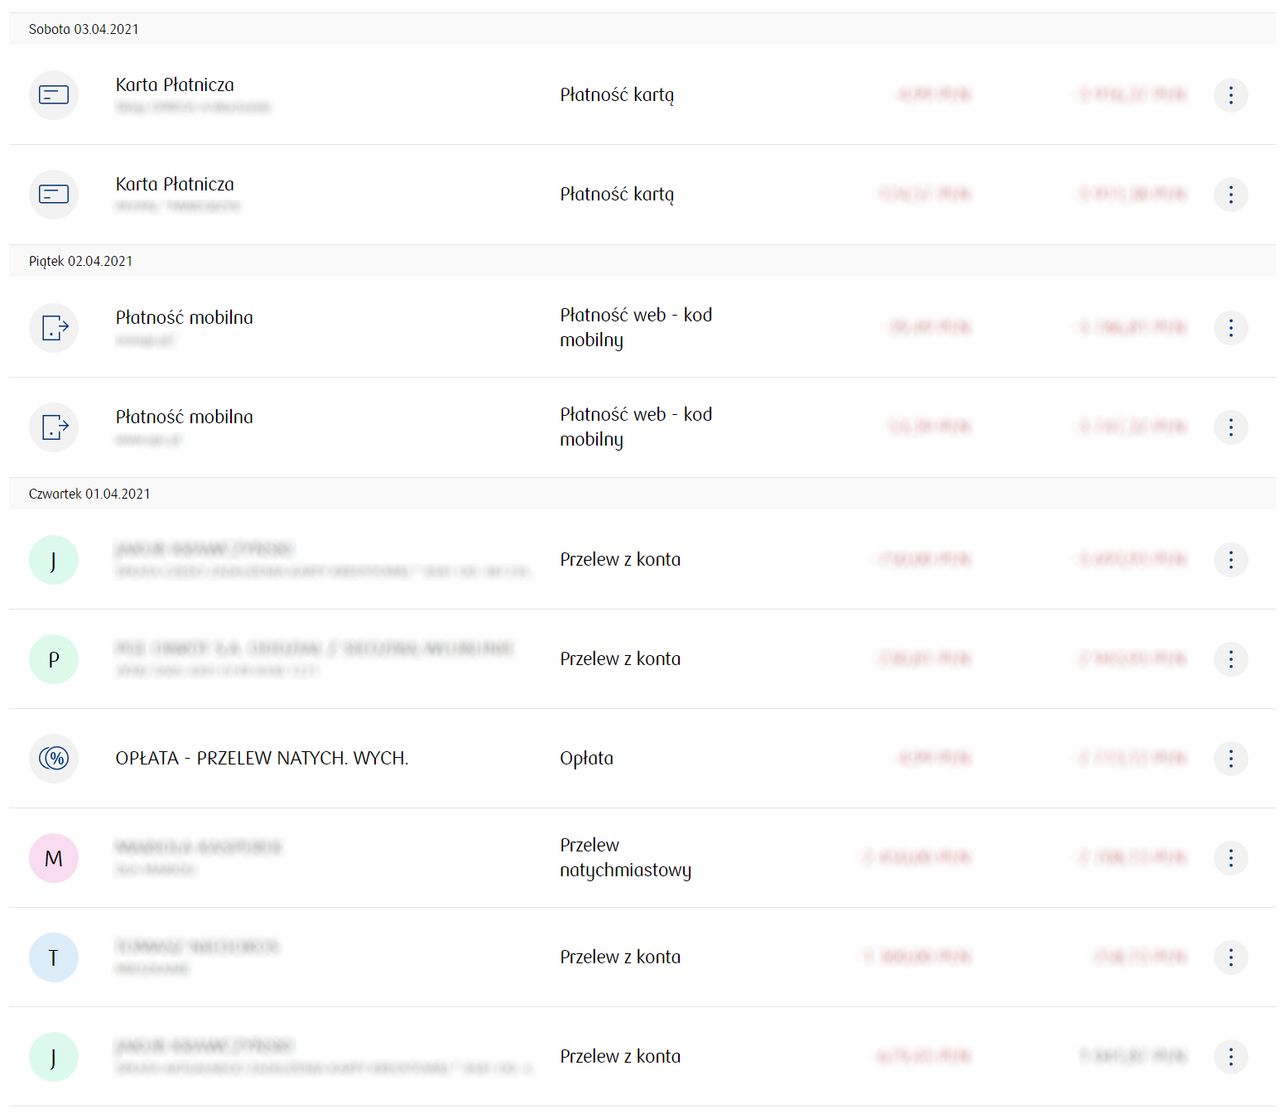Open options menu for the P avatar transfer
Viewport: 1280px width, 1114px height.
tap(1230, 659)
